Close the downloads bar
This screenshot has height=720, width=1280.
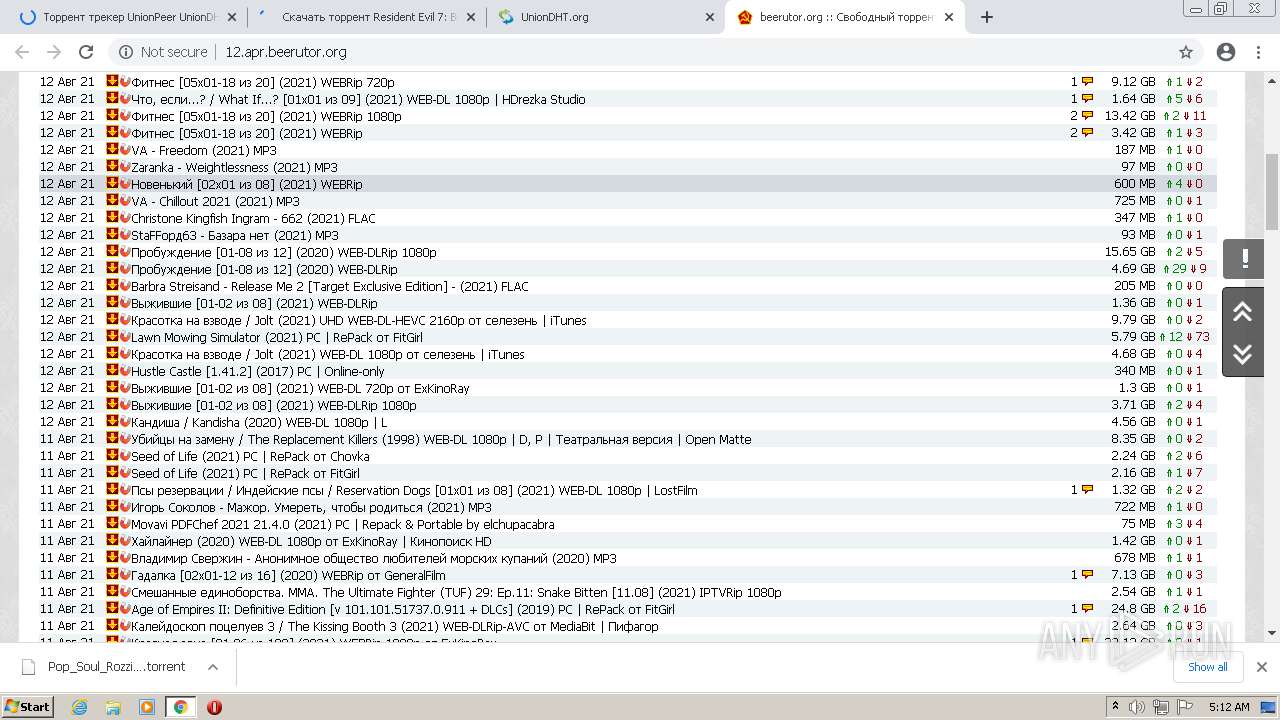[1261, 667]
